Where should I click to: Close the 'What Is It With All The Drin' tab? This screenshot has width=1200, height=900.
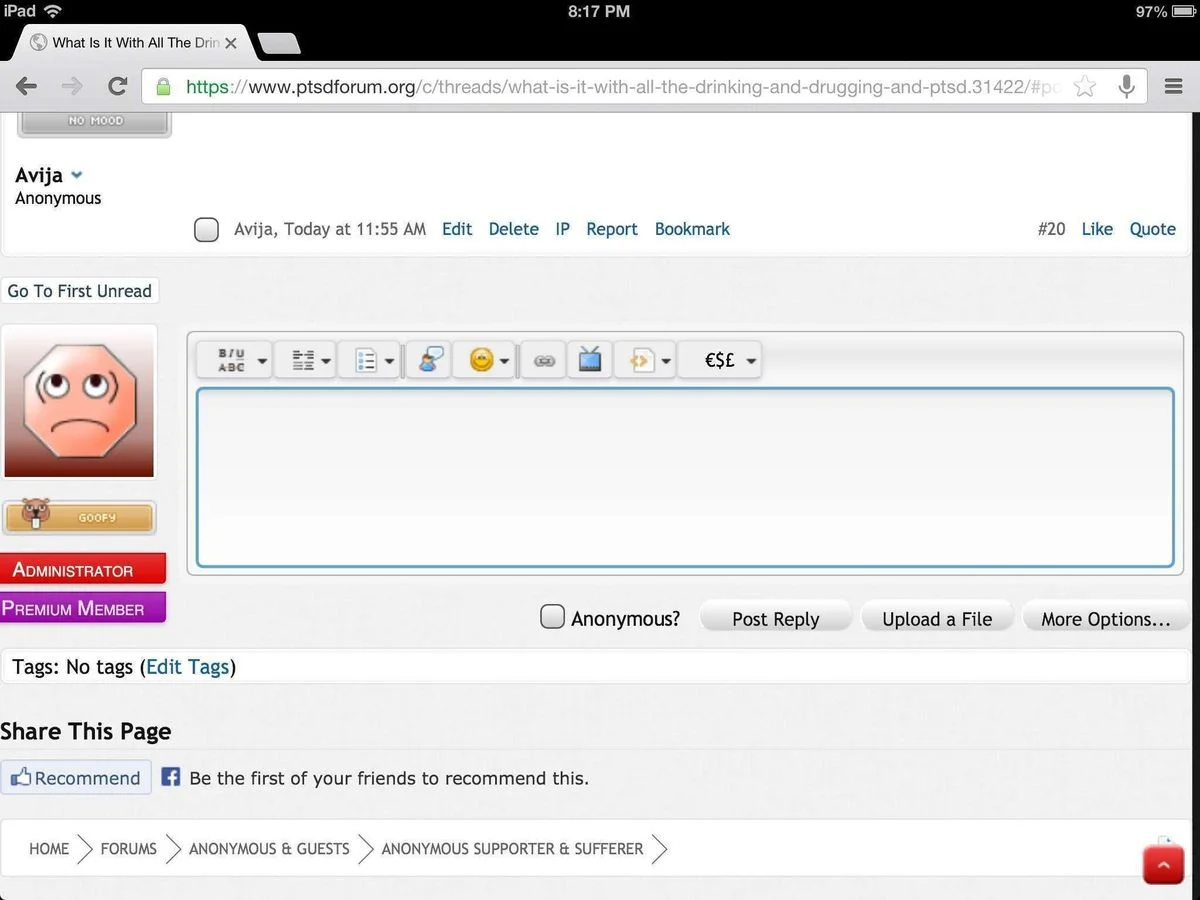click(231, 43)
